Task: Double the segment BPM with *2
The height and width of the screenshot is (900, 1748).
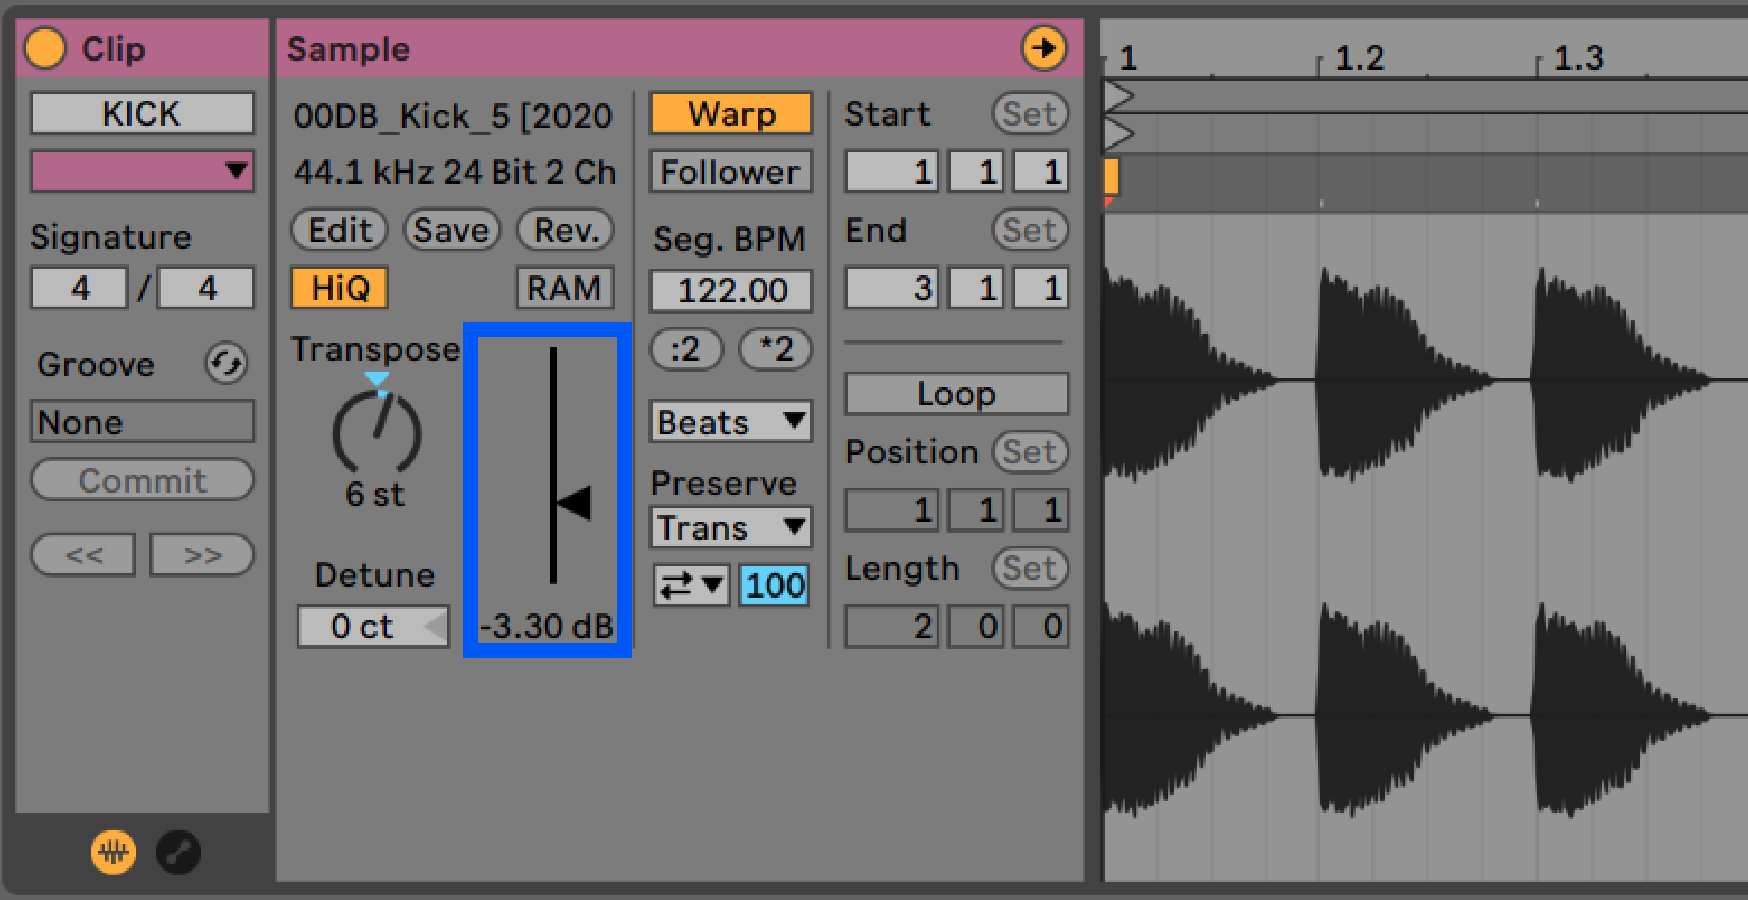Action: (x=775, y=350)
